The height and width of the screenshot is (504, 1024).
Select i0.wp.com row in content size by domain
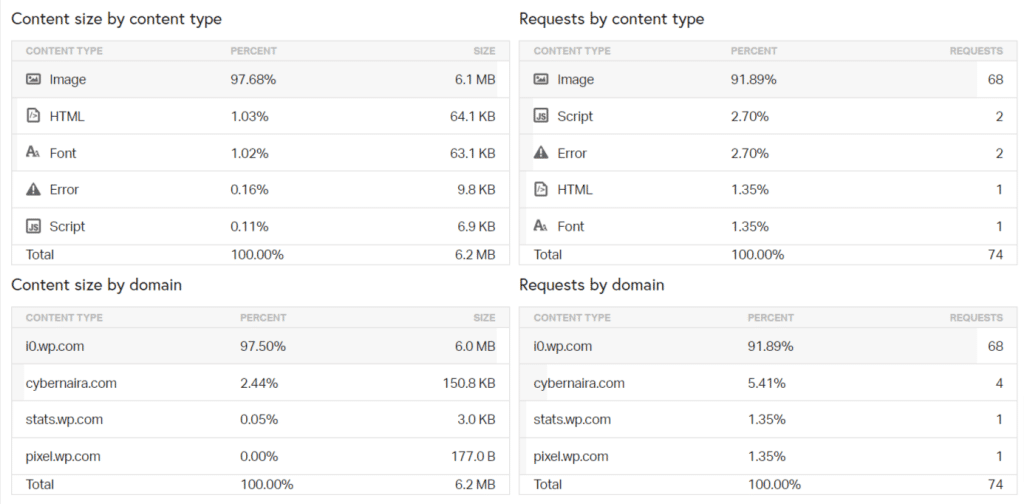[261, 346]
